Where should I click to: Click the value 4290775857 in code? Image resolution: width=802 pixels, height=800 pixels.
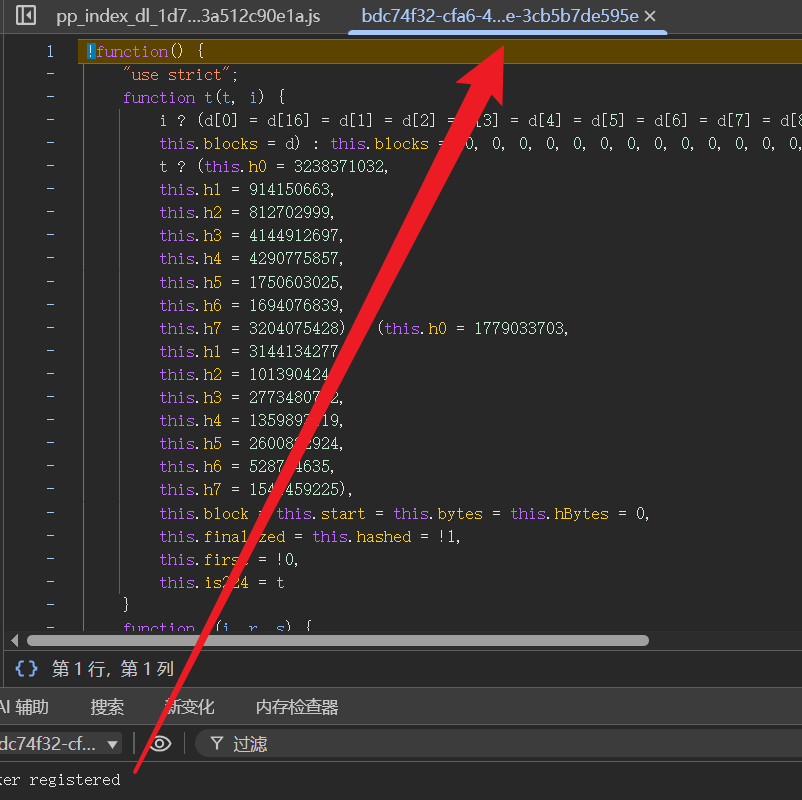294,258
